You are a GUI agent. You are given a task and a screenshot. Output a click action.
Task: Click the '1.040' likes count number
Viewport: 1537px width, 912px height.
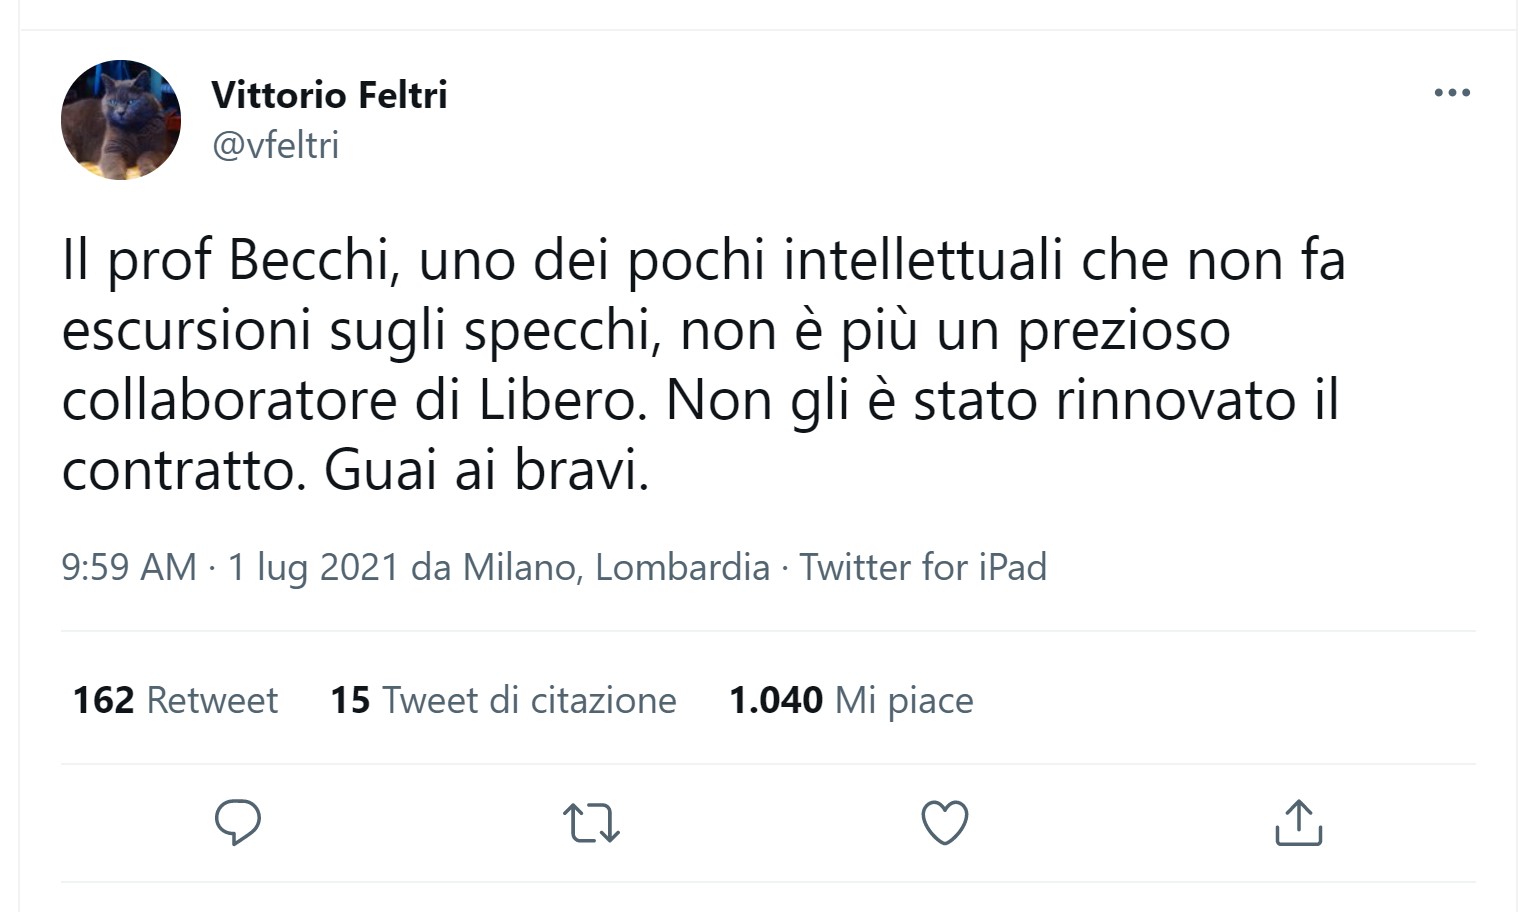[x=776, y=700]
